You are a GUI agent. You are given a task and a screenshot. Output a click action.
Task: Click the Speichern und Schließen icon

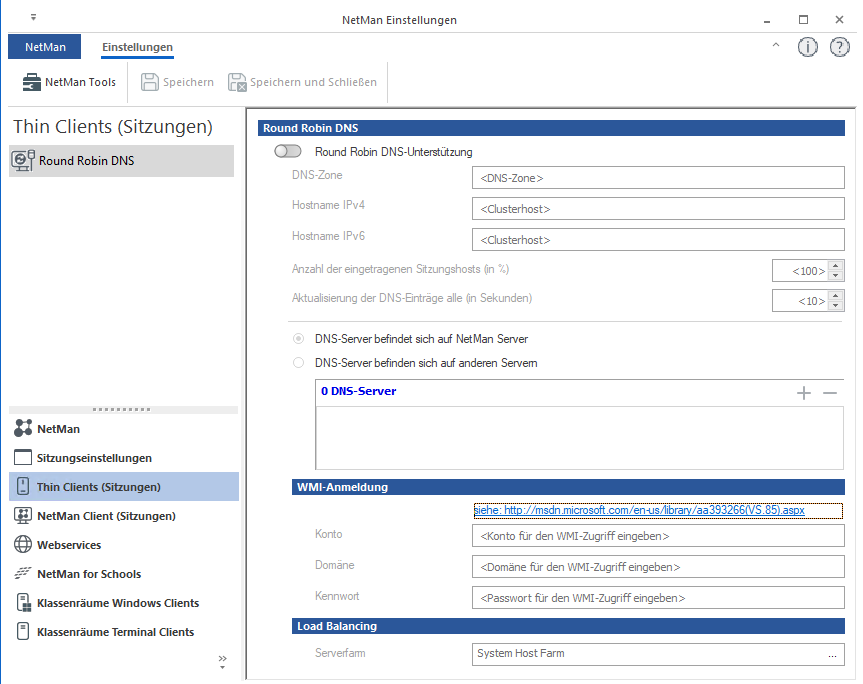click(x=237, y=82)
